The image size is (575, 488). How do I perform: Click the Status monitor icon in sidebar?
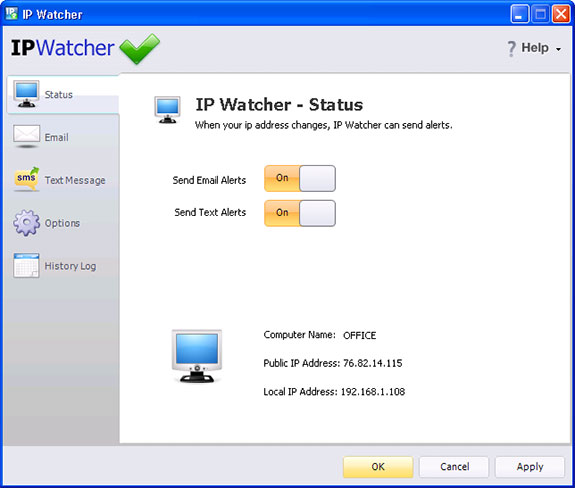click(26, 94)
